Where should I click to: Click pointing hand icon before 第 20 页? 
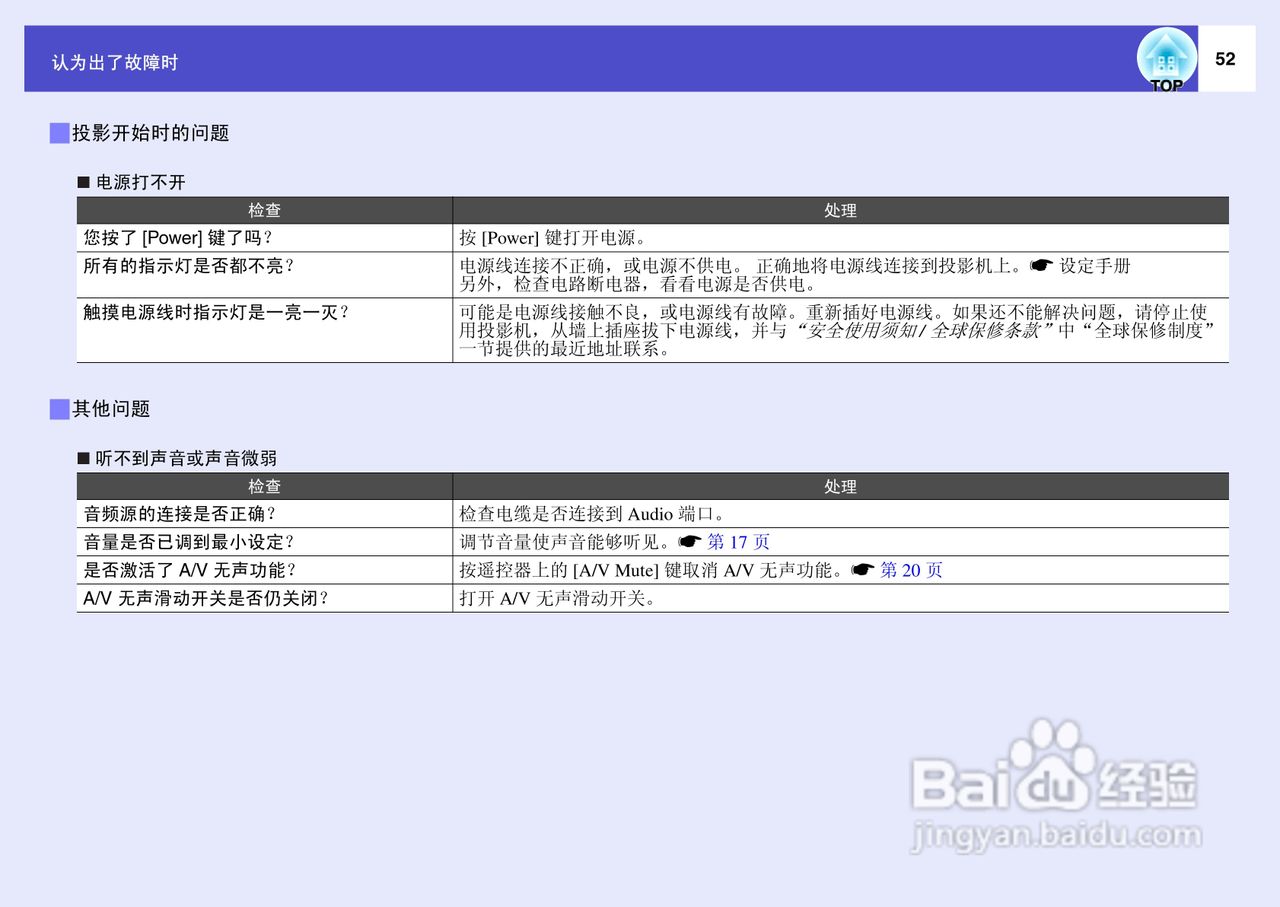[x=863, y=570]
